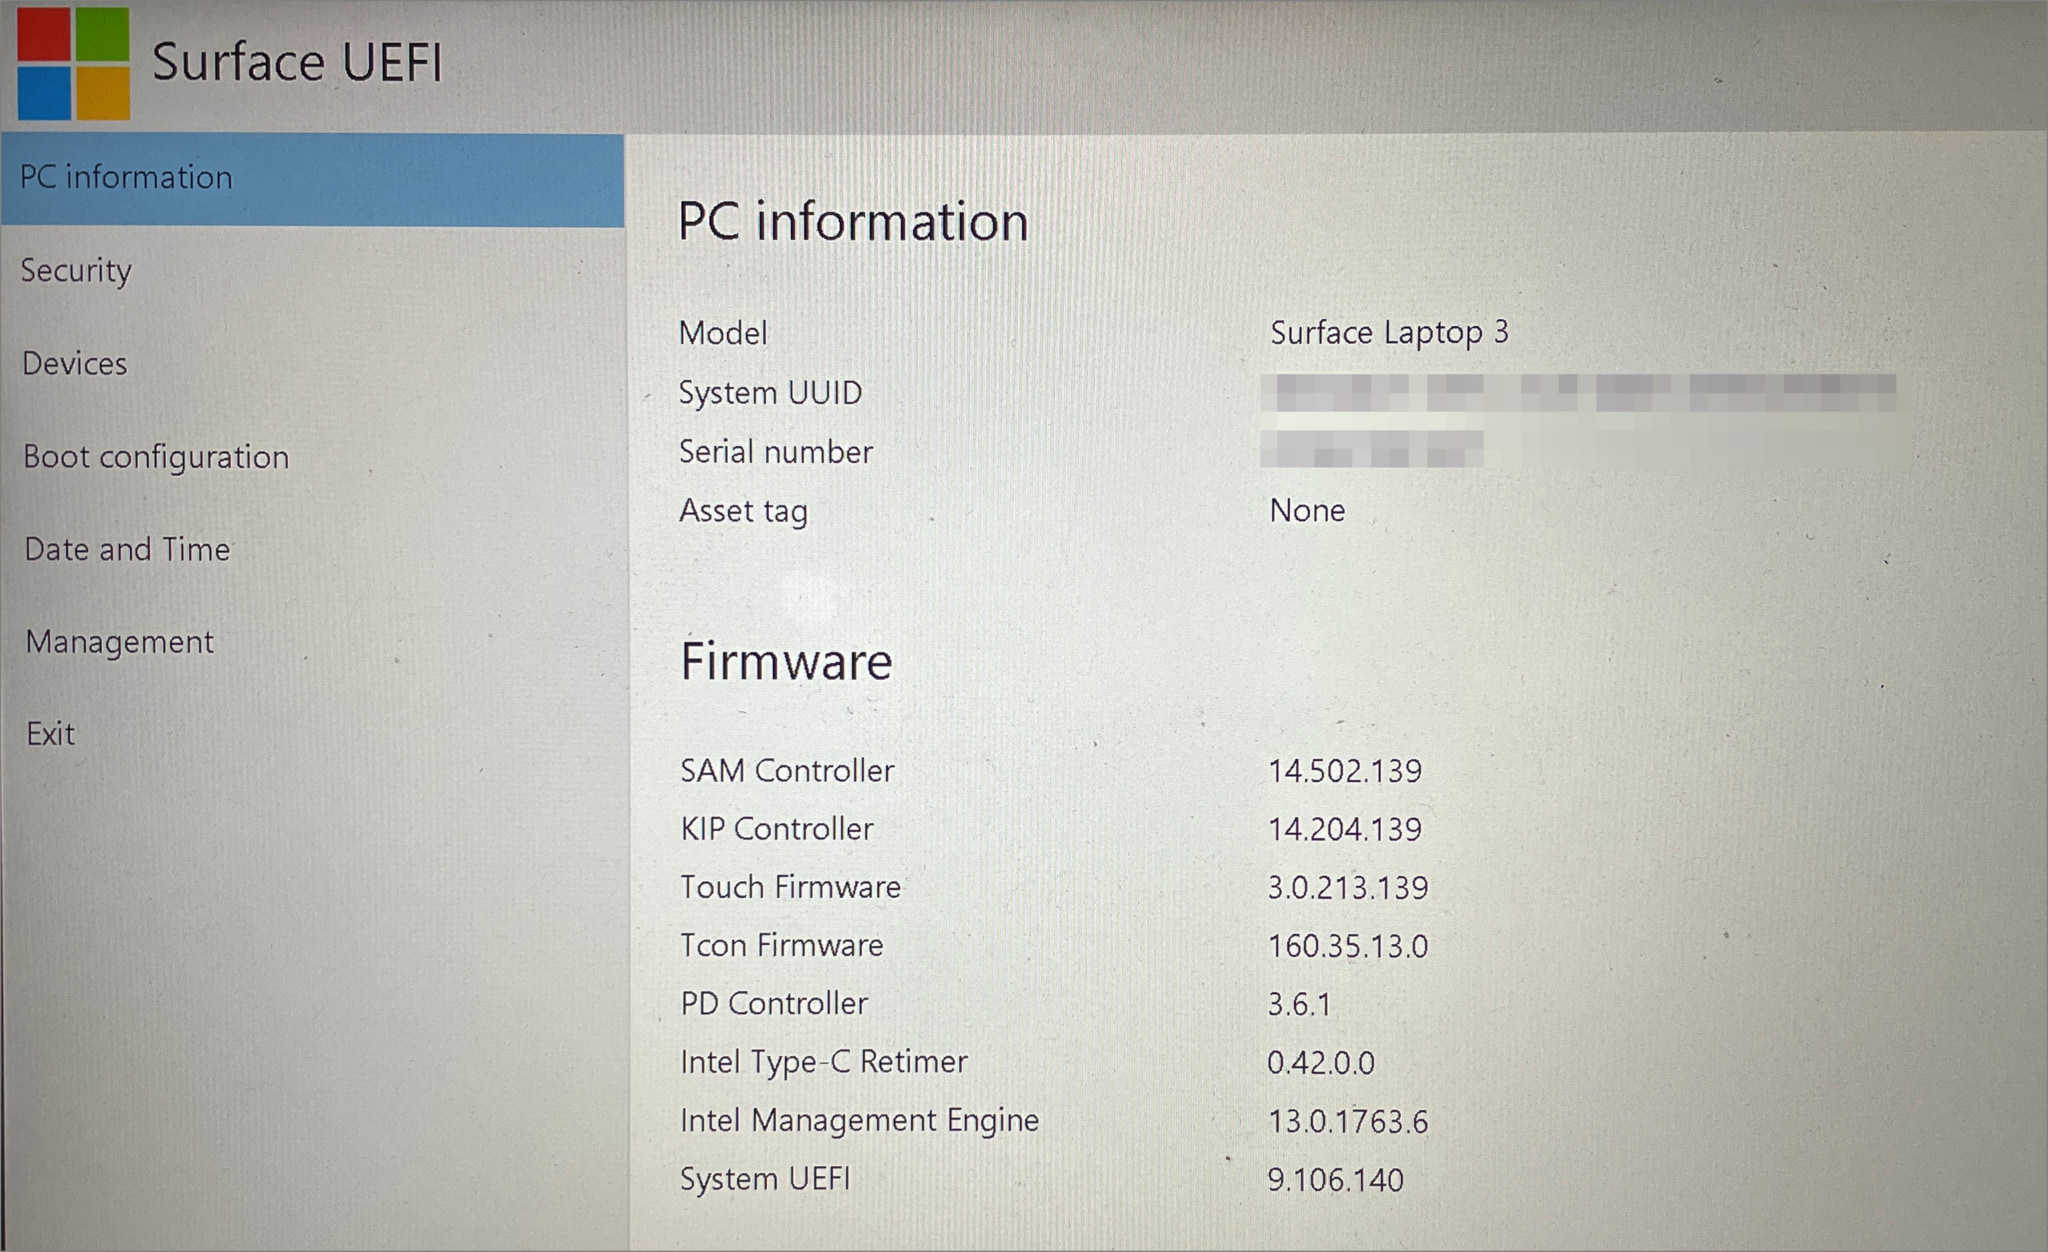Click the Asset tag None value
This screenshot has height=1252, width=2048.
coord(1307,511)
